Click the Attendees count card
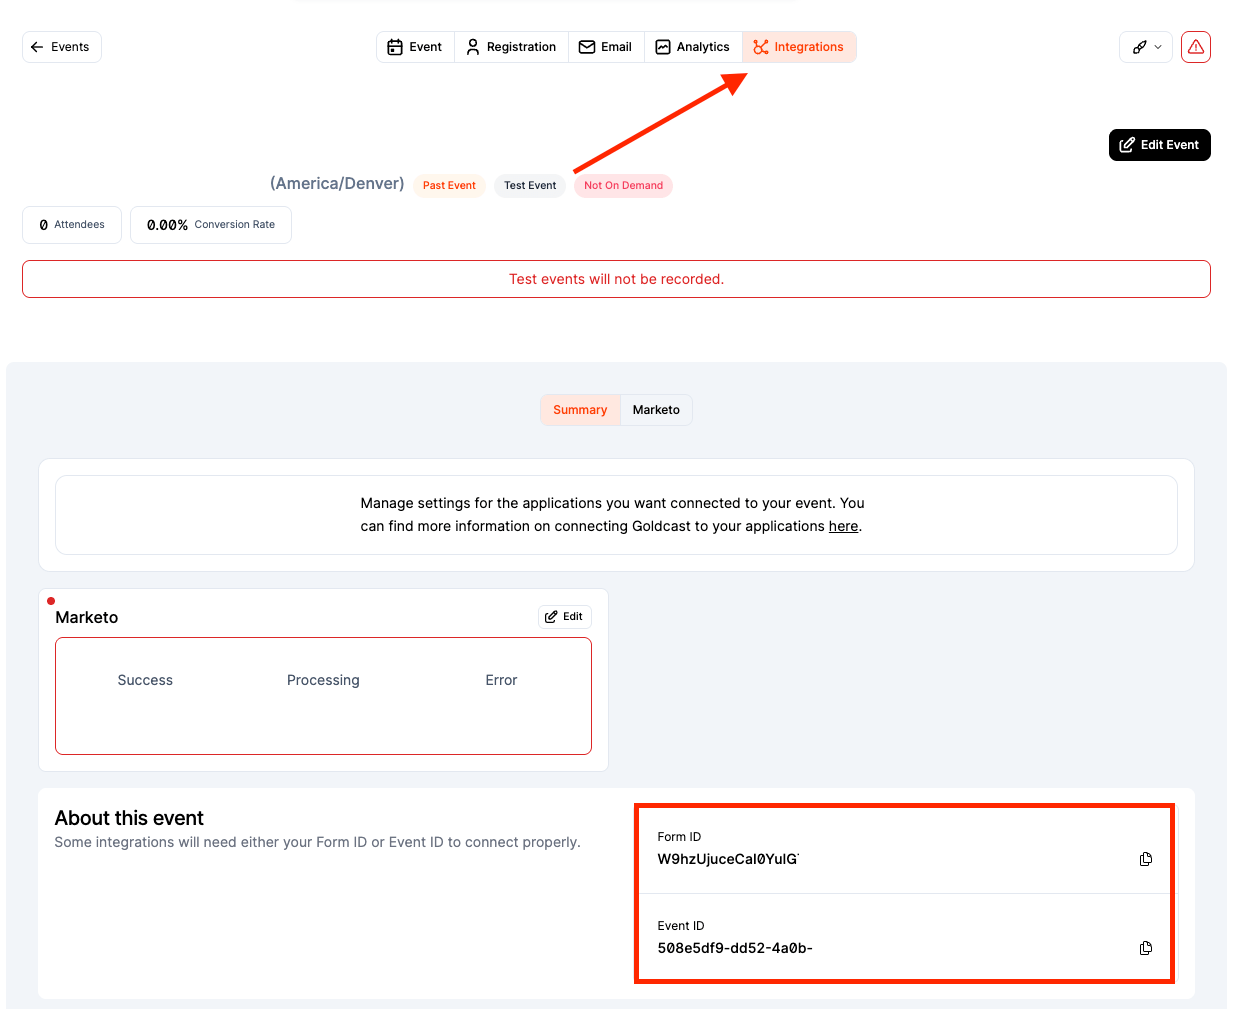Image resolution: width=1242 pixels, height=1009 pixels. click(72, 225)
